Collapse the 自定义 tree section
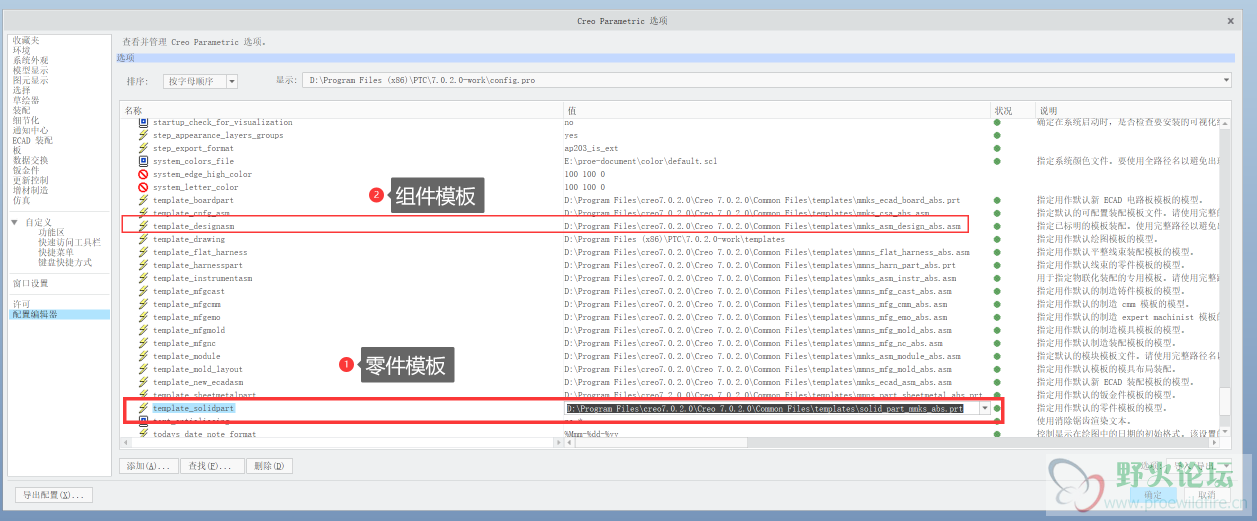Image resolution: width=1257 pixels, height=521 pixels. [15, 222]
